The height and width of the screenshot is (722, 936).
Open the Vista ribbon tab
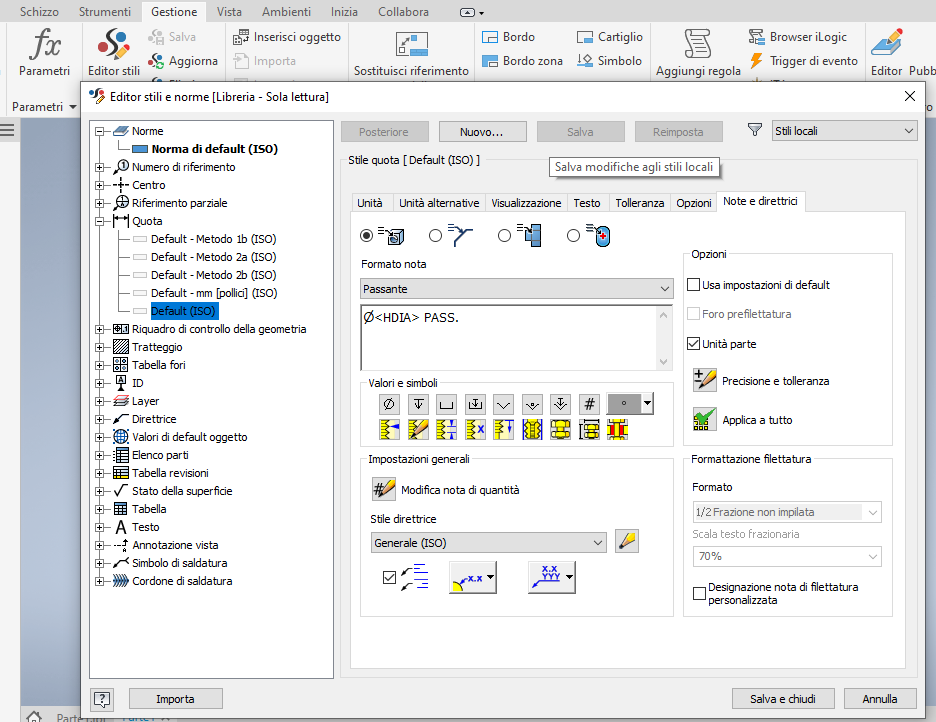(229, 12)
